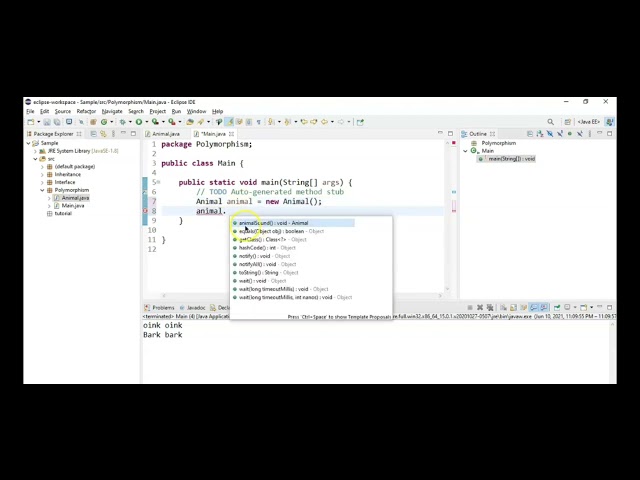
Task: Toggle Hide Non-Public Members in Outline
Action: click(570, 133)
